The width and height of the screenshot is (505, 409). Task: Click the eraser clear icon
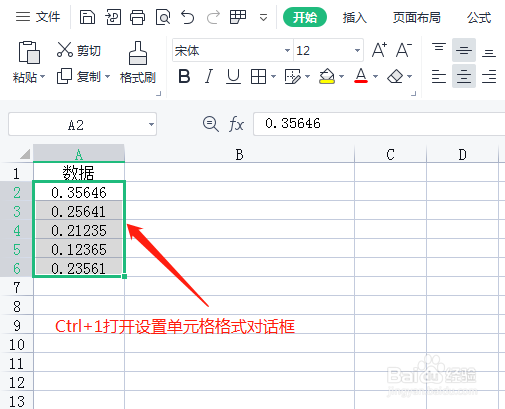[x=395, y=77]
